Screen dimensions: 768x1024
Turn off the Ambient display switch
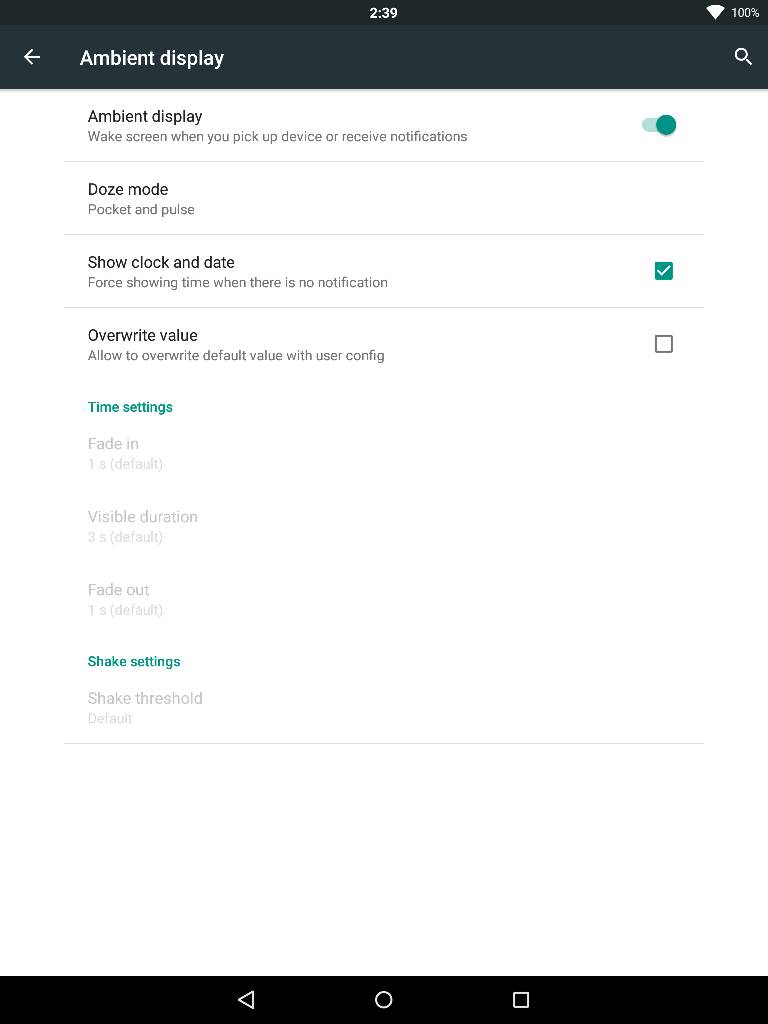tap(659, 125)
